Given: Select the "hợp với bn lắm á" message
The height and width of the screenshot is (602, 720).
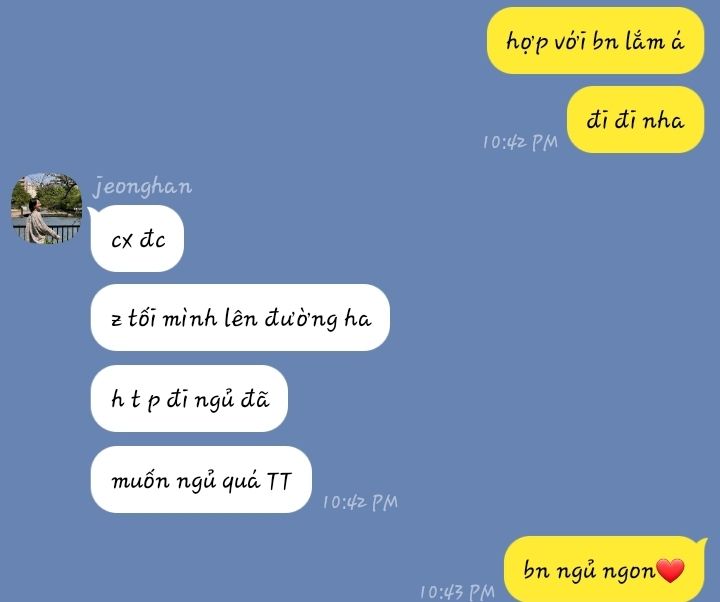Looking at the screenshot, I should [x=595, y=41].
